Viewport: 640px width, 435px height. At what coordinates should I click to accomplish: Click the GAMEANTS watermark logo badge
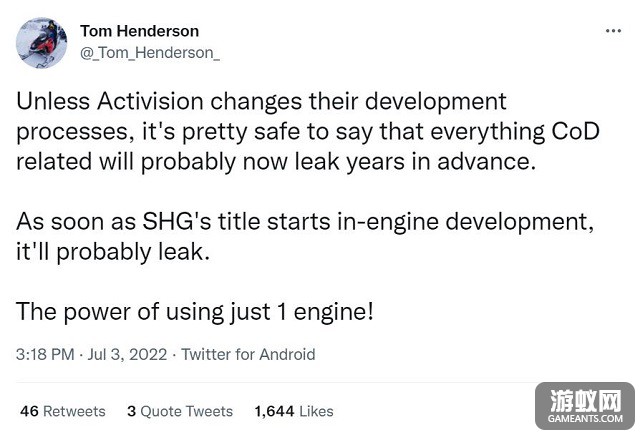pos(585,406)
